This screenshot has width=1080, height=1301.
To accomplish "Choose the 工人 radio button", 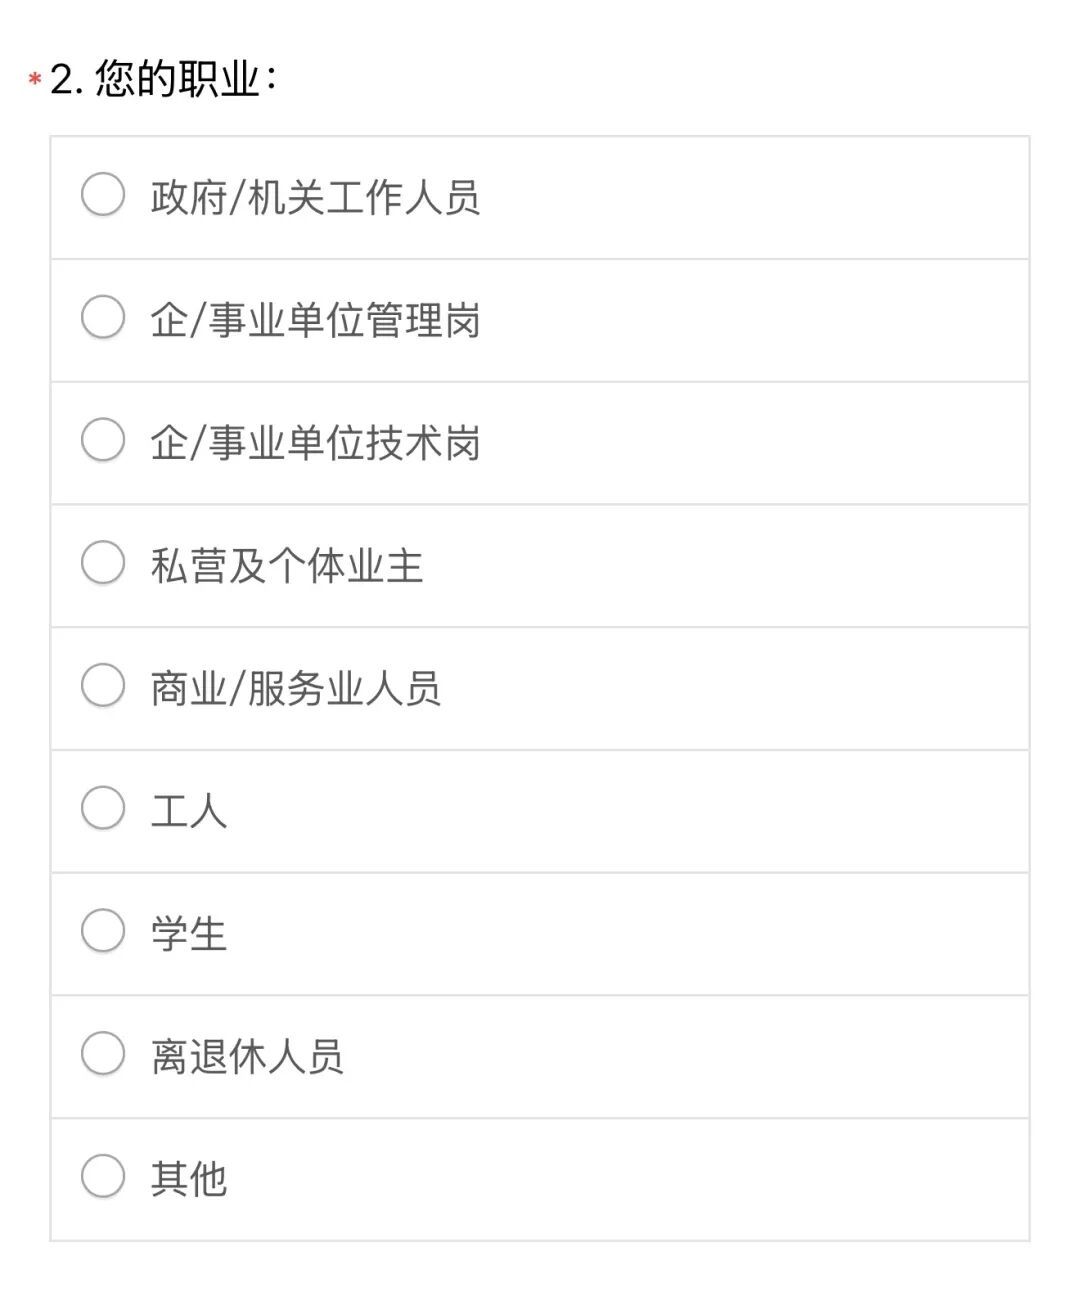I will coord(103,809).
